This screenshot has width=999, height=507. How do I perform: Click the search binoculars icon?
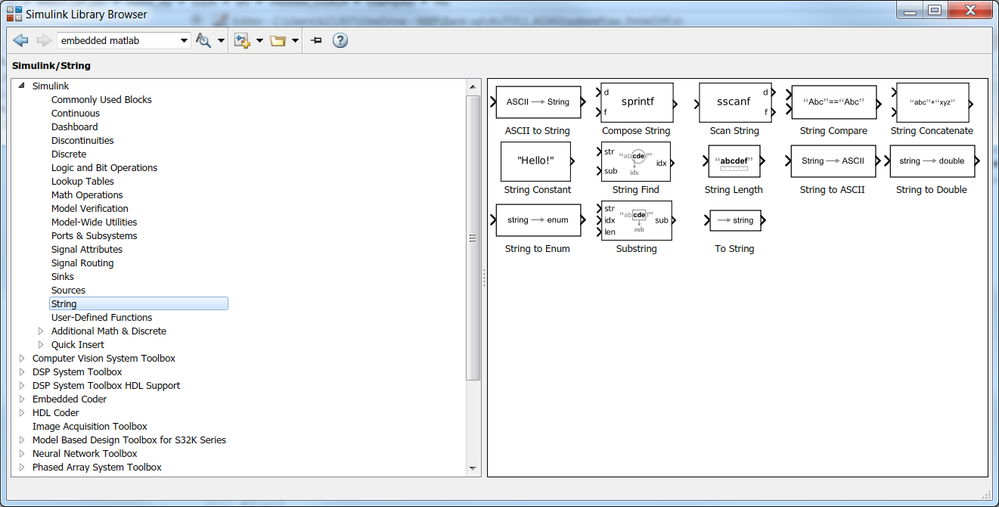click(203, 41)
